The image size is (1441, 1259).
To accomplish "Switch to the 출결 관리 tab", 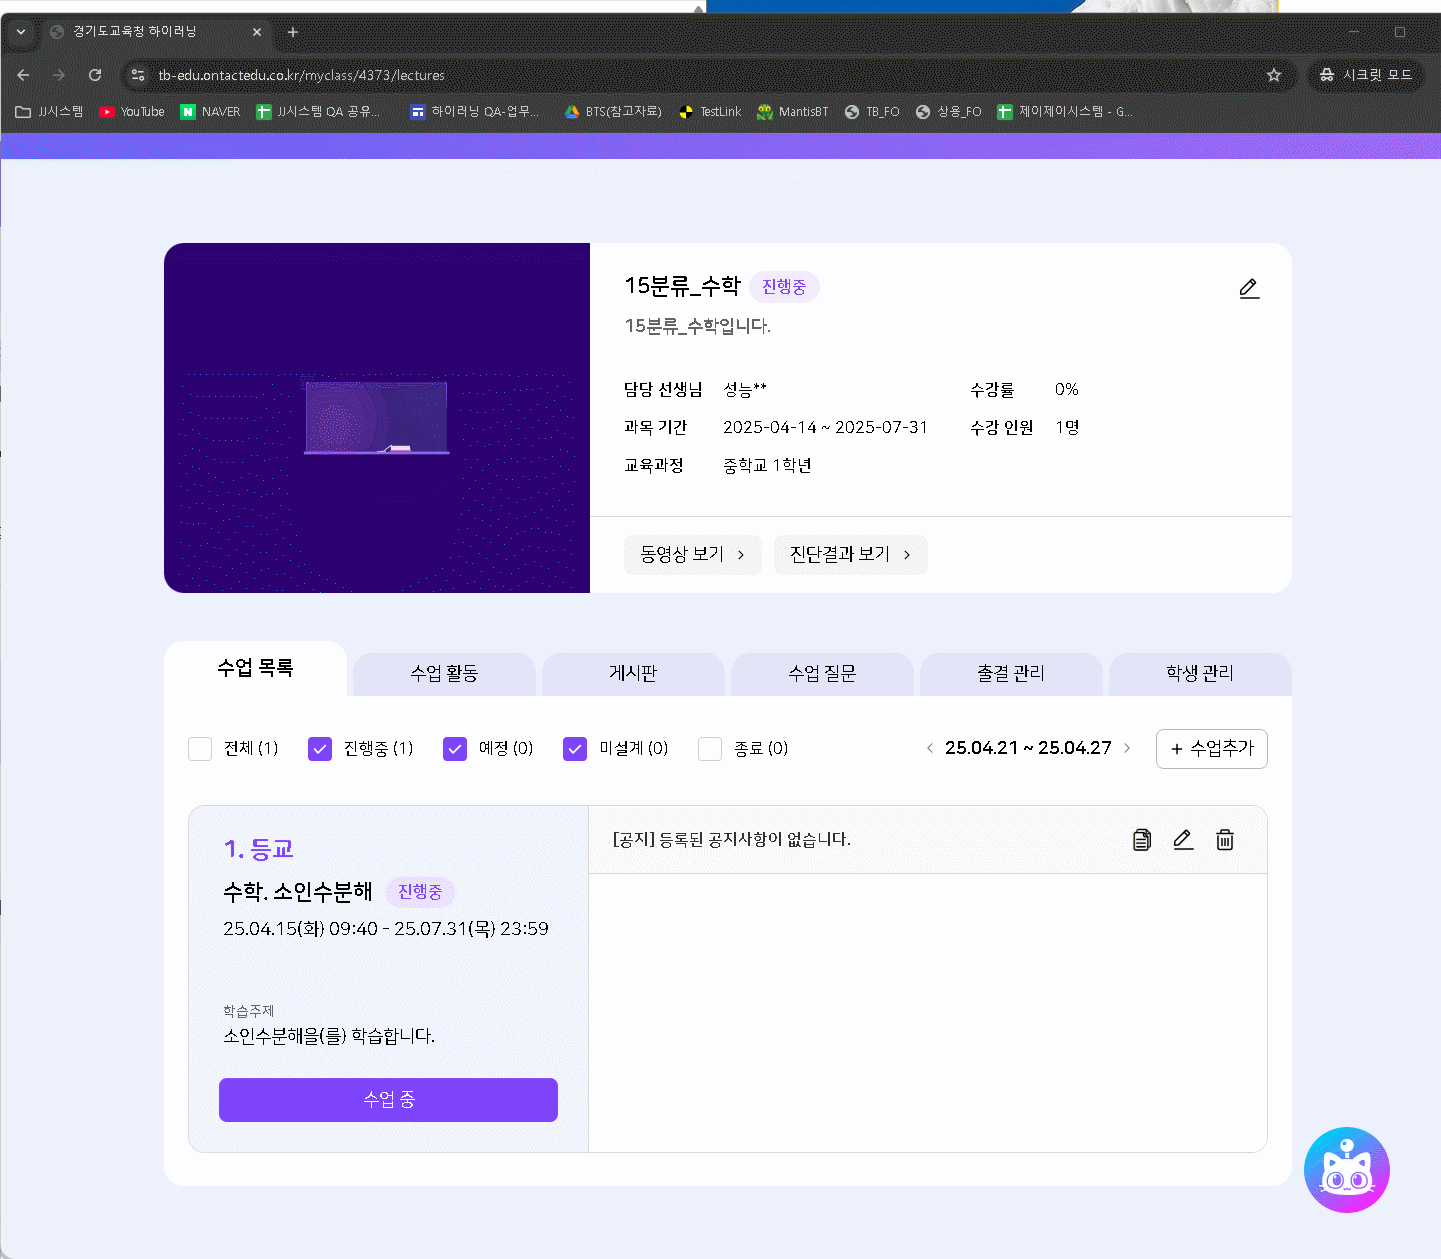I will point(1010,674).
